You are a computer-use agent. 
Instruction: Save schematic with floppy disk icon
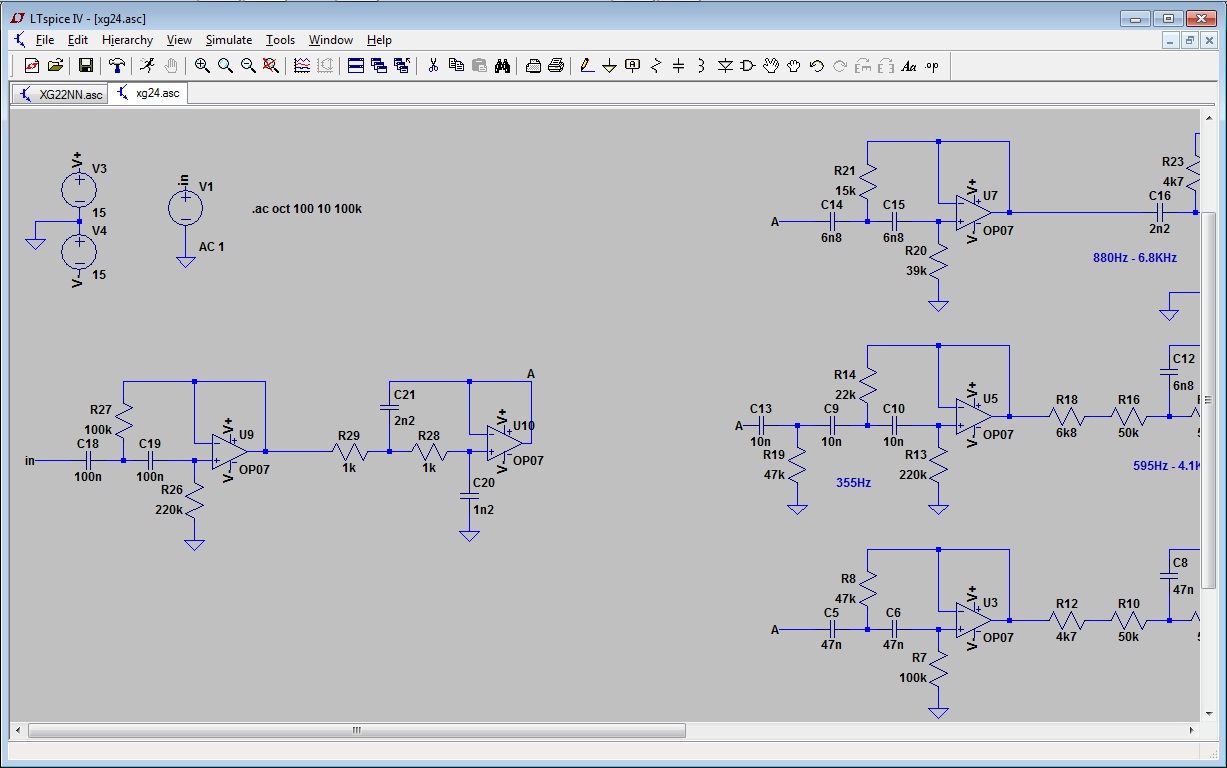(x=86, y=66)
